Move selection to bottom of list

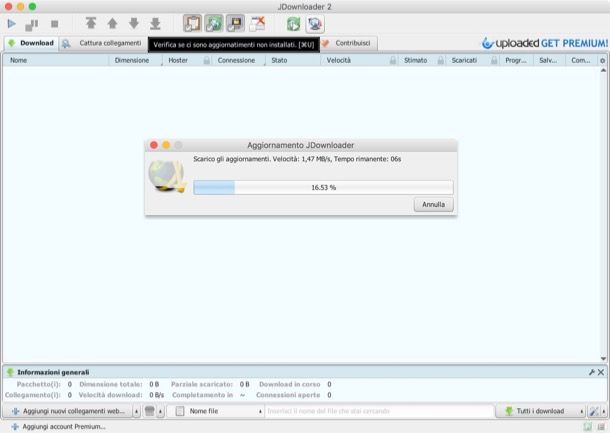click(155, 24)
